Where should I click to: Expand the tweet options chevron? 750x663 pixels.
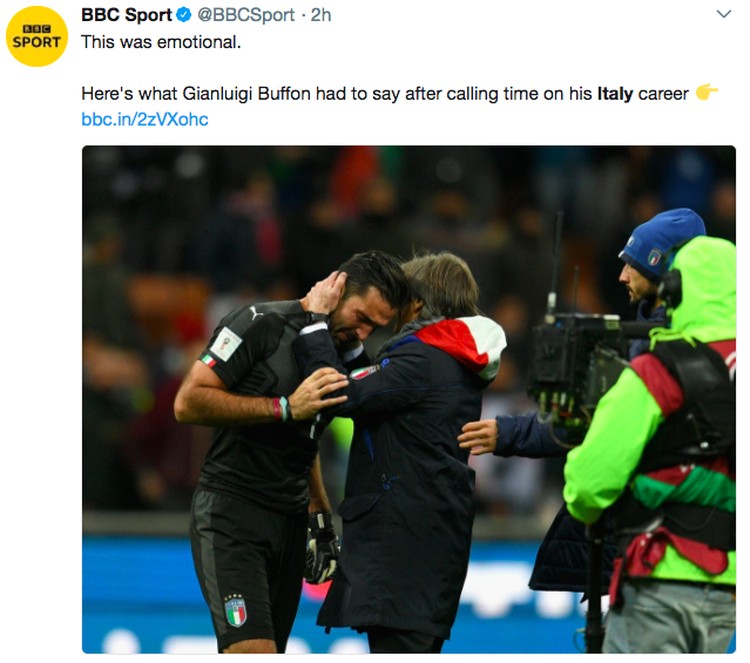(724, 14)
